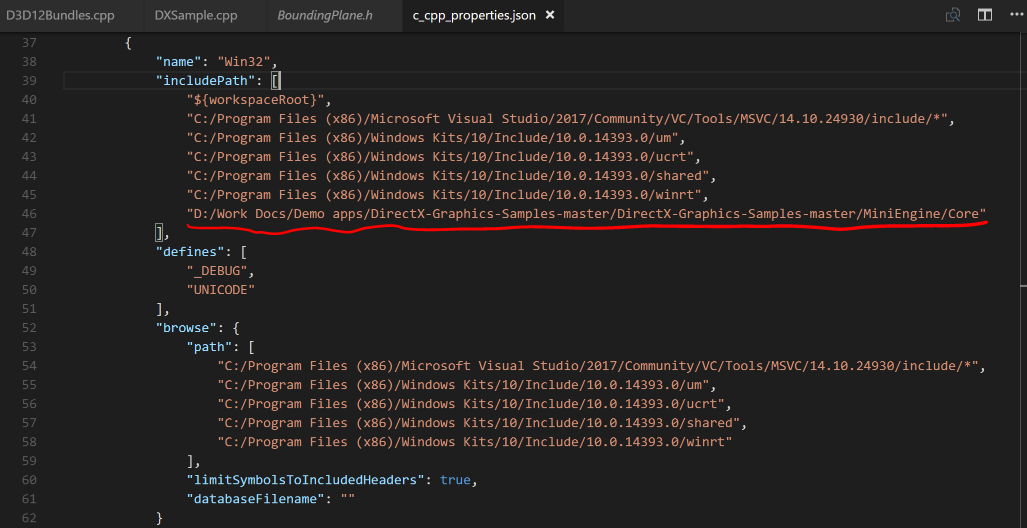Click line number 39 in the gutter
This screenshot has height=528, width=1027.
pyautogui.click(x=28, y=81)
